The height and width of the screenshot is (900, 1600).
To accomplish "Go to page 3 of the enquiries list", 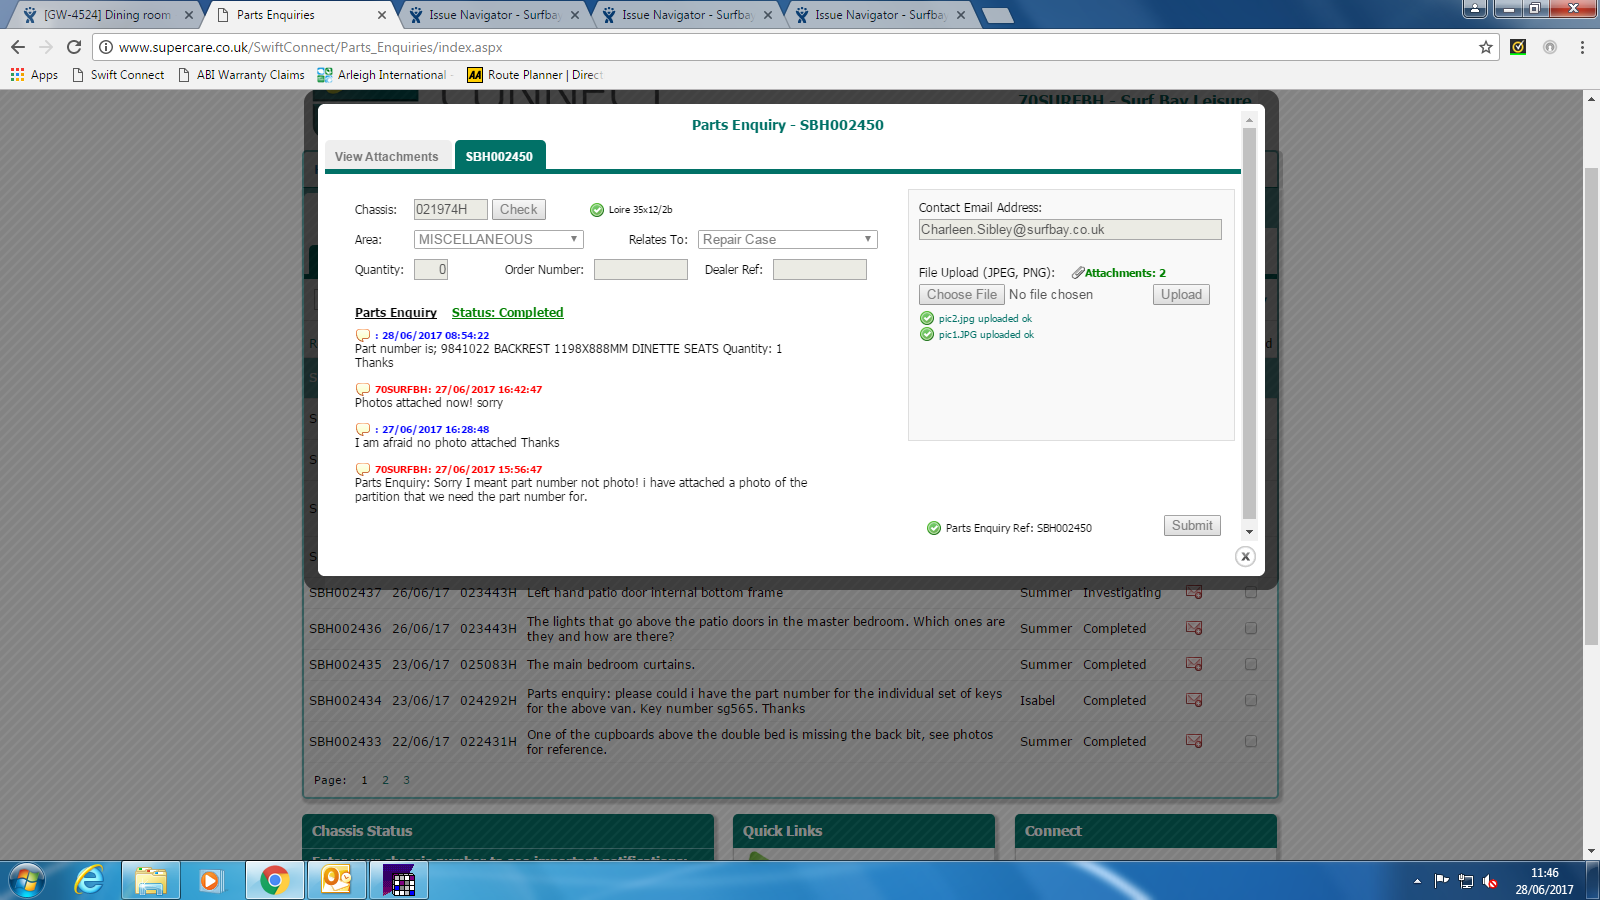I will coord(406,780).
